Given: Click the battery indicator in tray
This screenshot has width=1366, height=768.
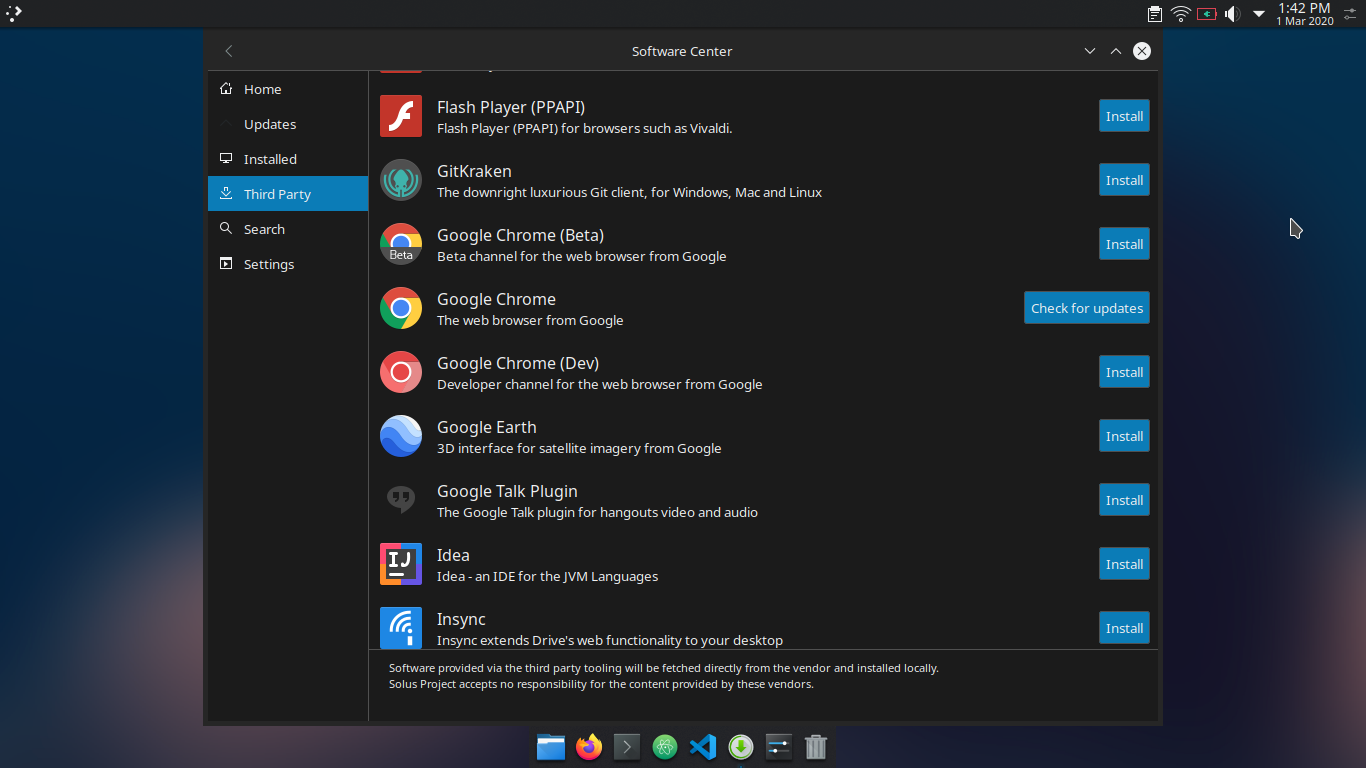Looking at the screenshot, I should click(x=1207, y=14).
